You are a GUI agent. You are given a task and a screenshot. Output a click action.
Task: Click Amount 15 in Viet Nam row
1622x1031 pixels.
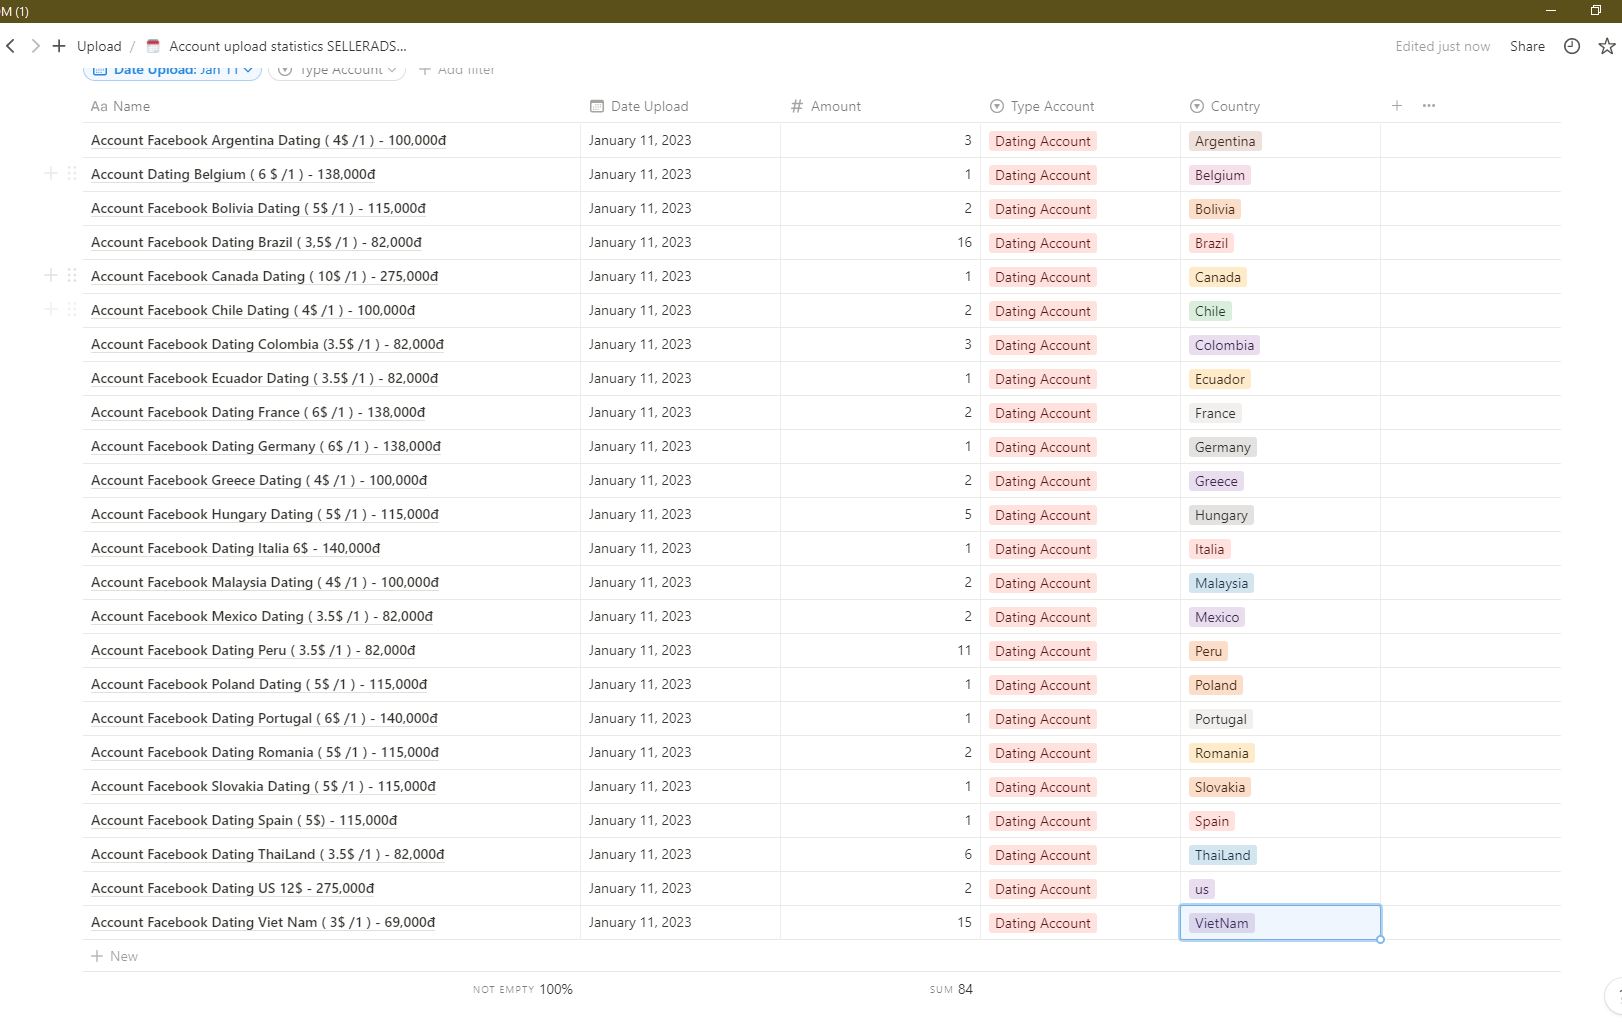coord(880,922)
